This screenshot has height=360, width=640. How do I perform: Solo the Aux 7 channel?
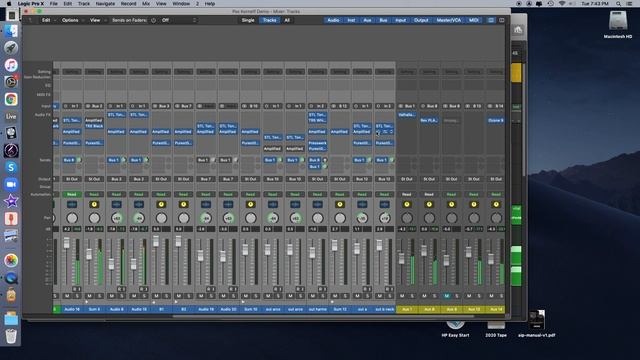pos(412,296)
